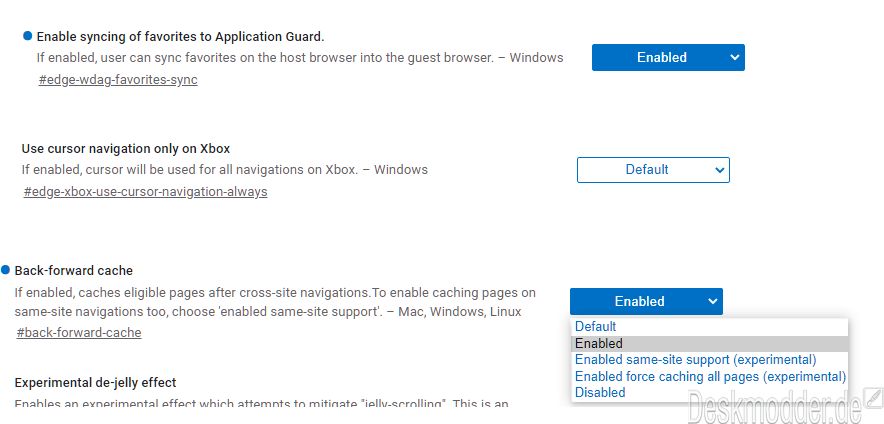This screenshot has height=424, width=884.
Task: Click the Back-forward cache flag title
Action: [73, 270]
